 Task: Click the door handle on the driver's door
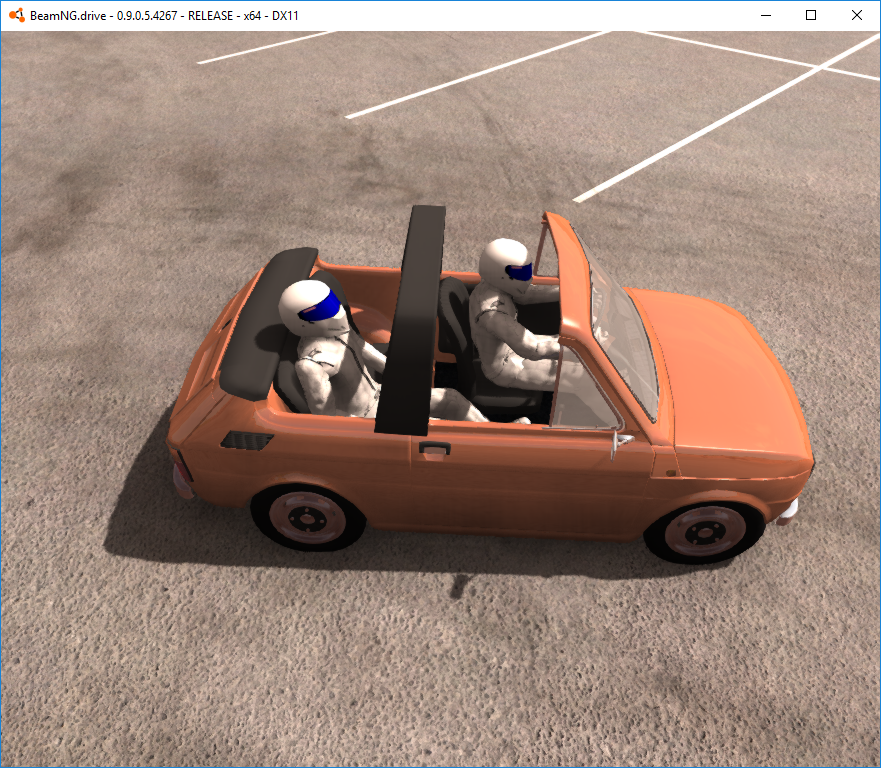click(435, 448)
